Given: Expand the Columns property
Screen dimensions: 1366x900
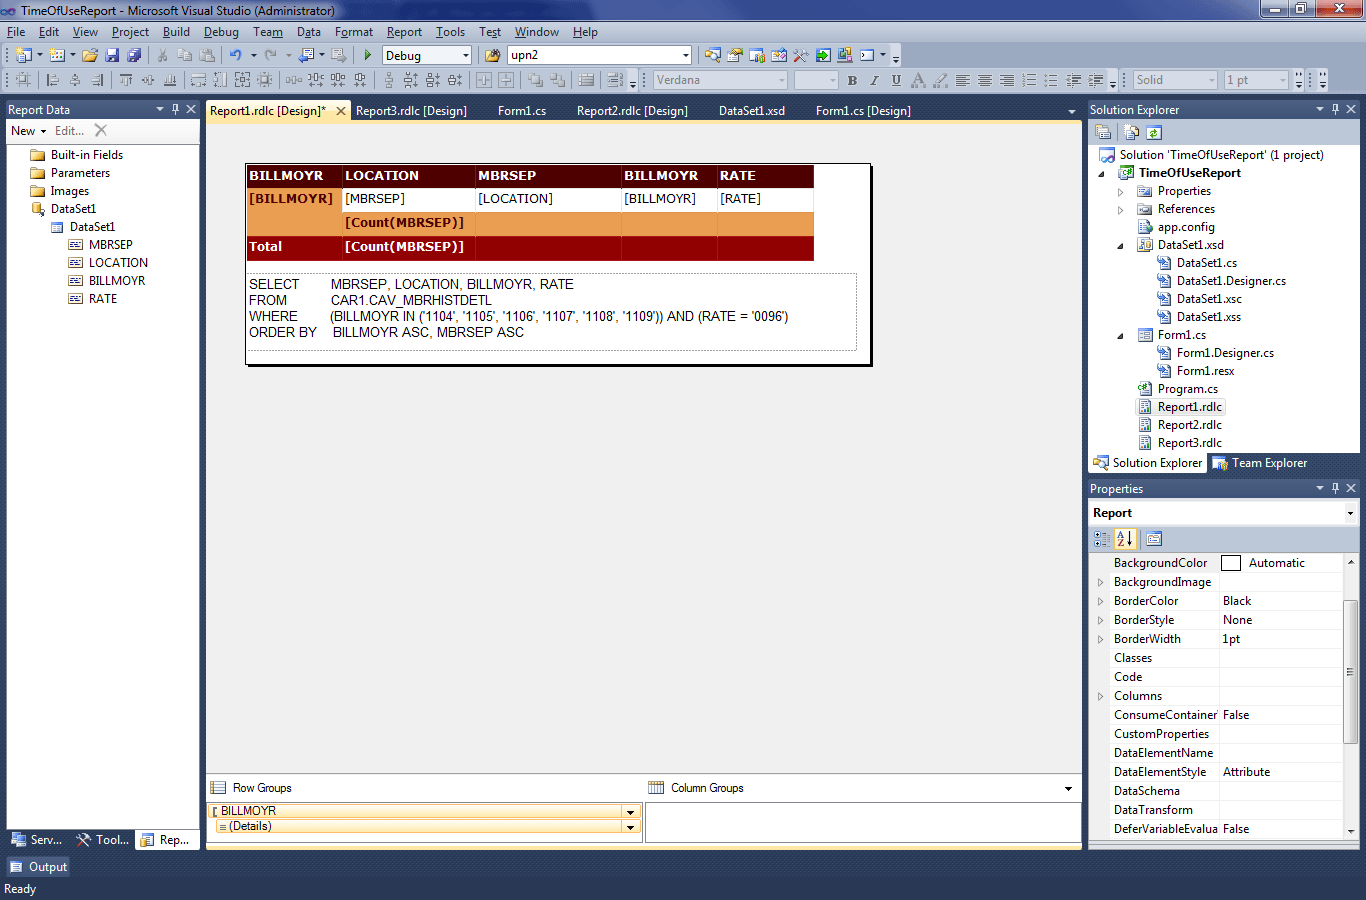Looking at the screenshot, I should point(1101,696).
